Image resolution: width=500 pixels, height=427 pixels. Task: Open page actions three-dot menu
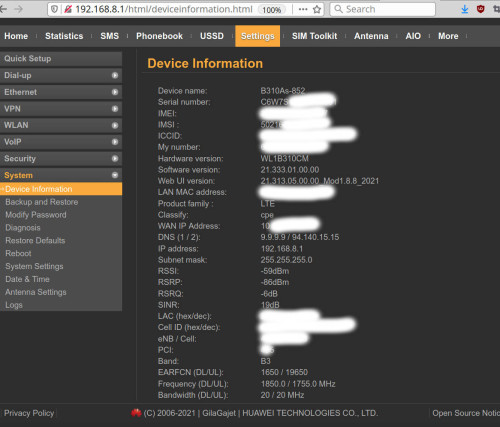303,9
